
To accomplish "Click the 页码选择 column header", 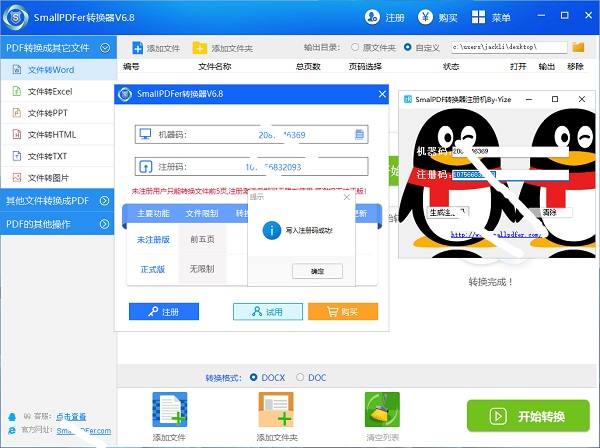I will (365, 66).
